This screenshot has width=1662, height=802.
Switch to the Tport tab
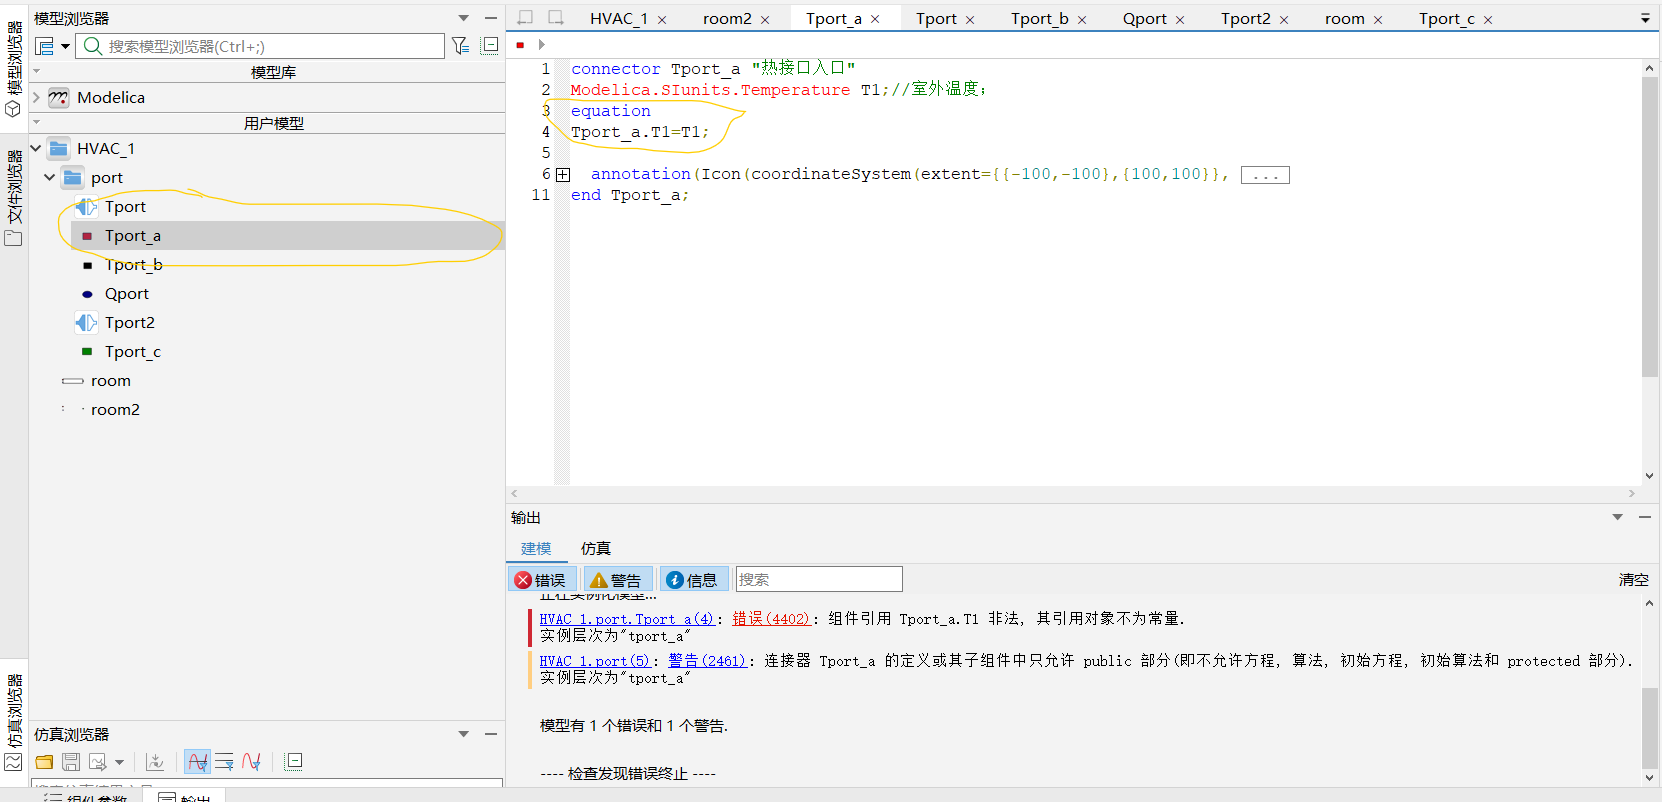pos(936,18)
